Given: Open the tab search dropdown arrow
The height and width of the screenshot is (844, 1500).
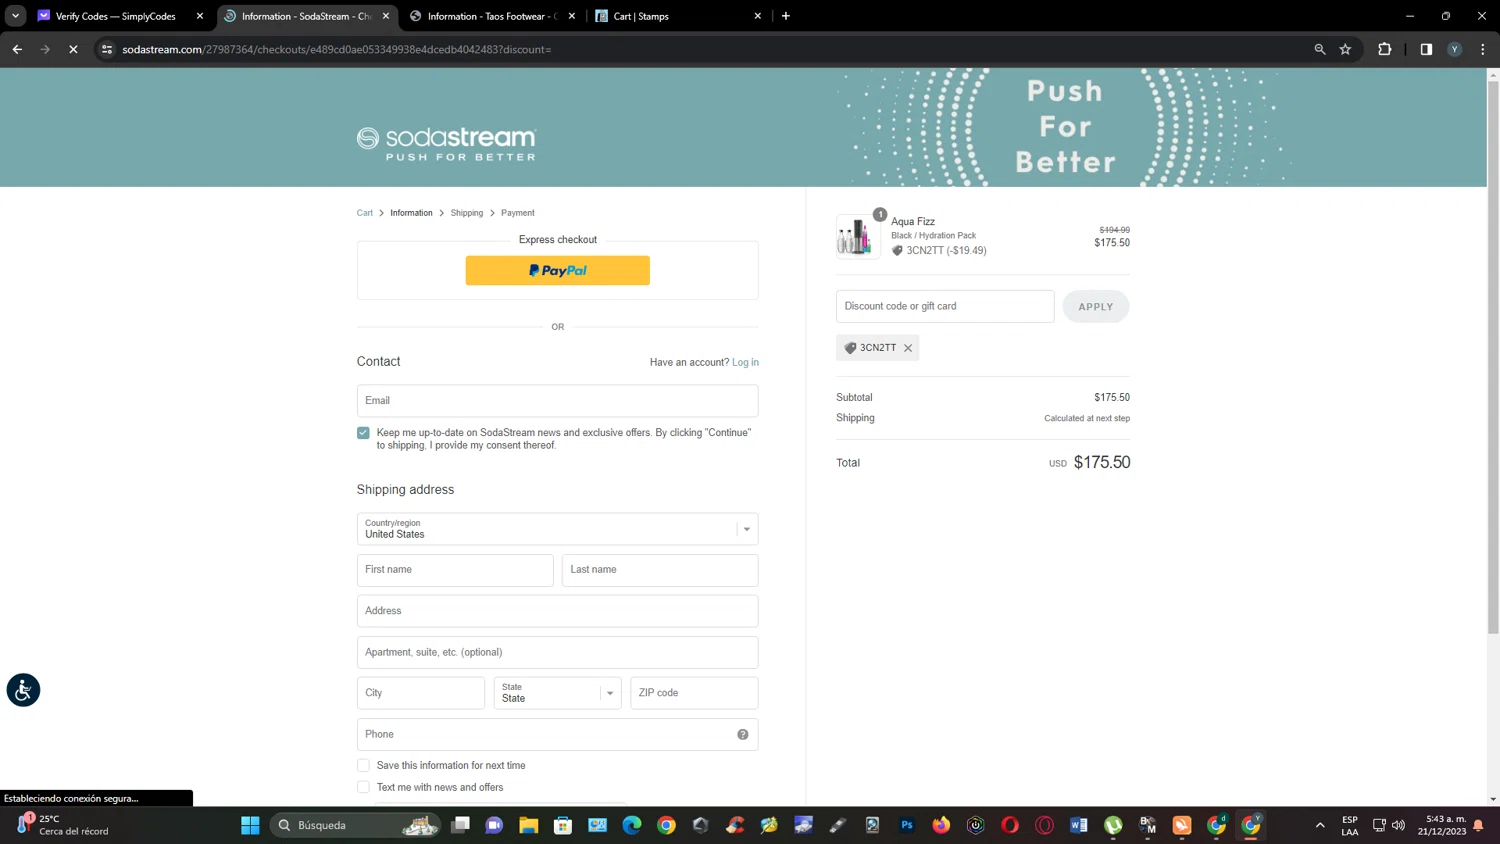Looking at the screenshot, I should (15, 16).
